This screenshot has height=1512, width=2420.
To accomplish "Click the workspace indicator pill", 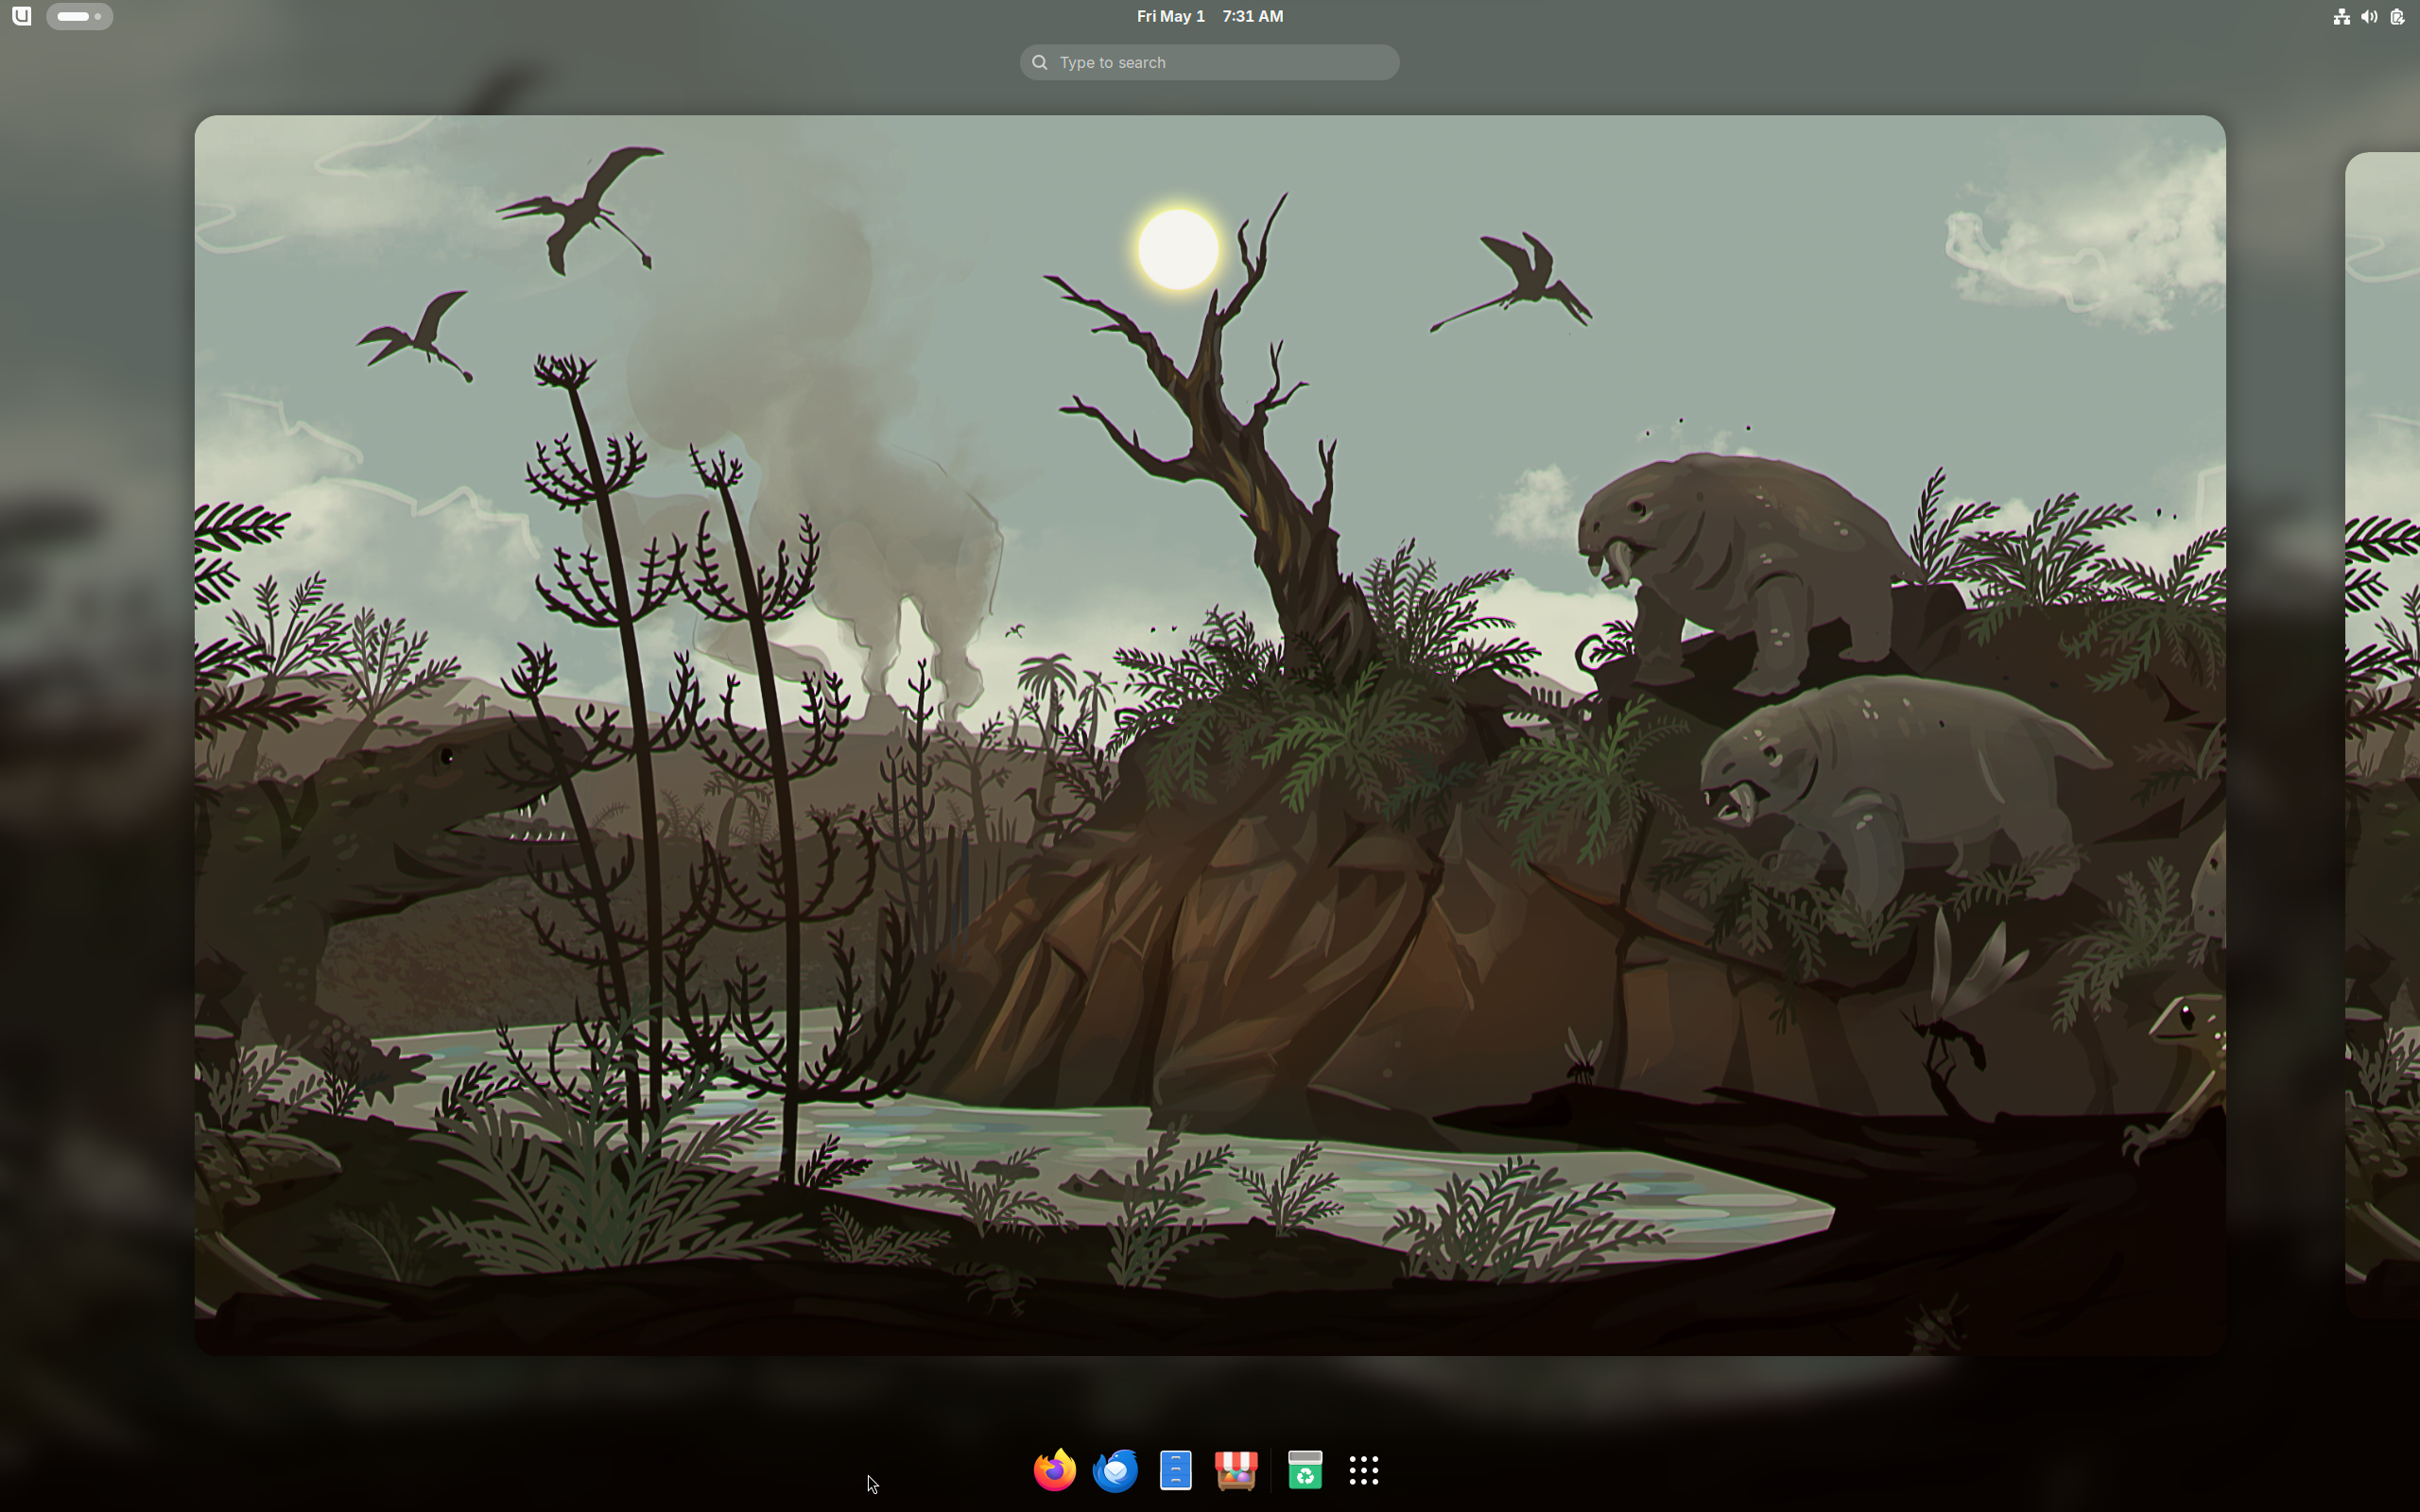I will [x=79, y=16].
